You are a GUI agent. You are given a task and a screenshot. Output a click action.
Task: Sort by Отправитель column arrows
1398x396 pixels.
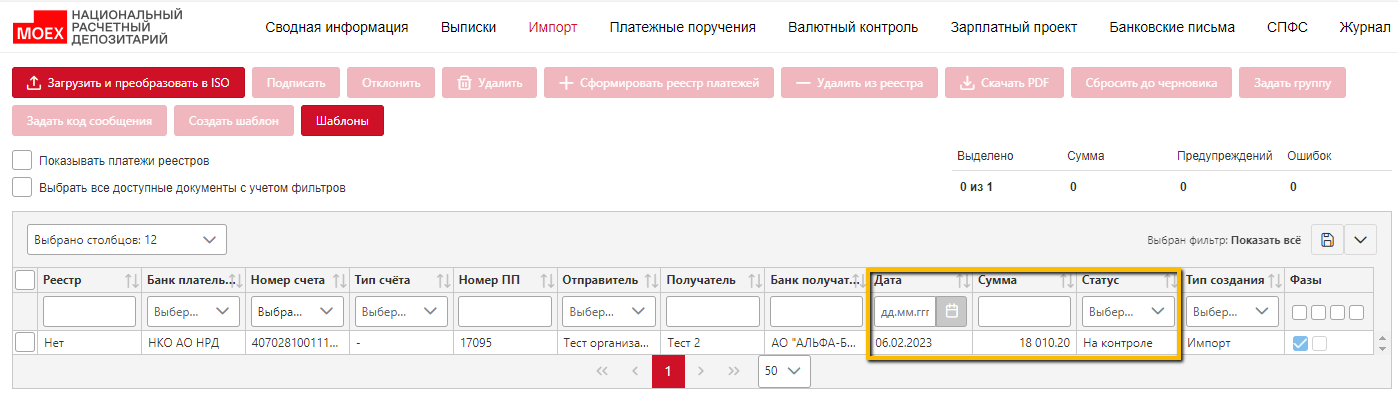point(651,281)
